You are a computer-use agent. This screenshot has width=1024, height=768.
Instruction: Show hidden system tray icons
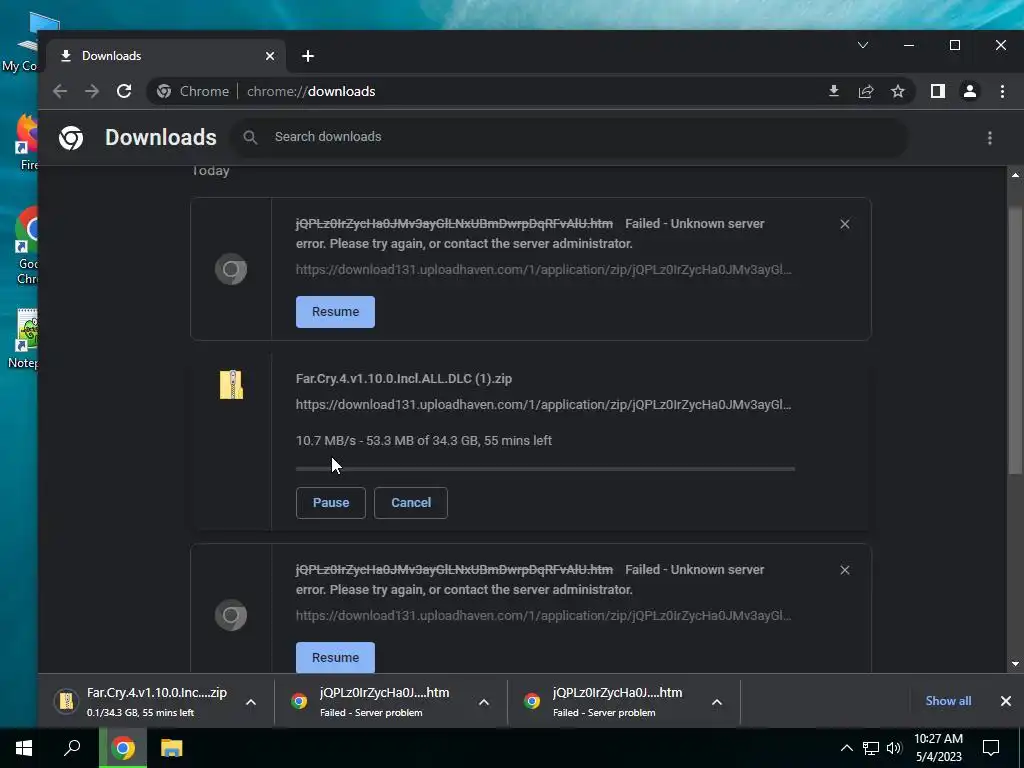pos(846,748)
